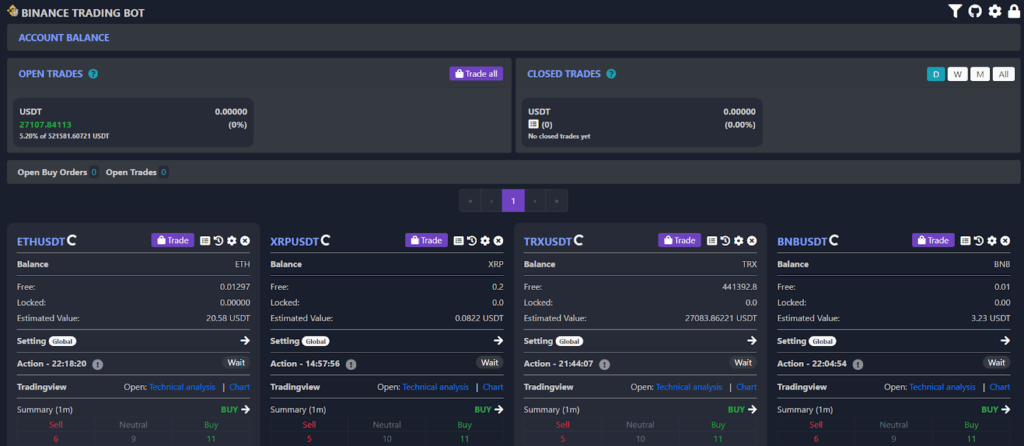1024x446 pixels.
Task: Expand the TRXUSDT Setting arrow
Action: click(x=752, y=341)
